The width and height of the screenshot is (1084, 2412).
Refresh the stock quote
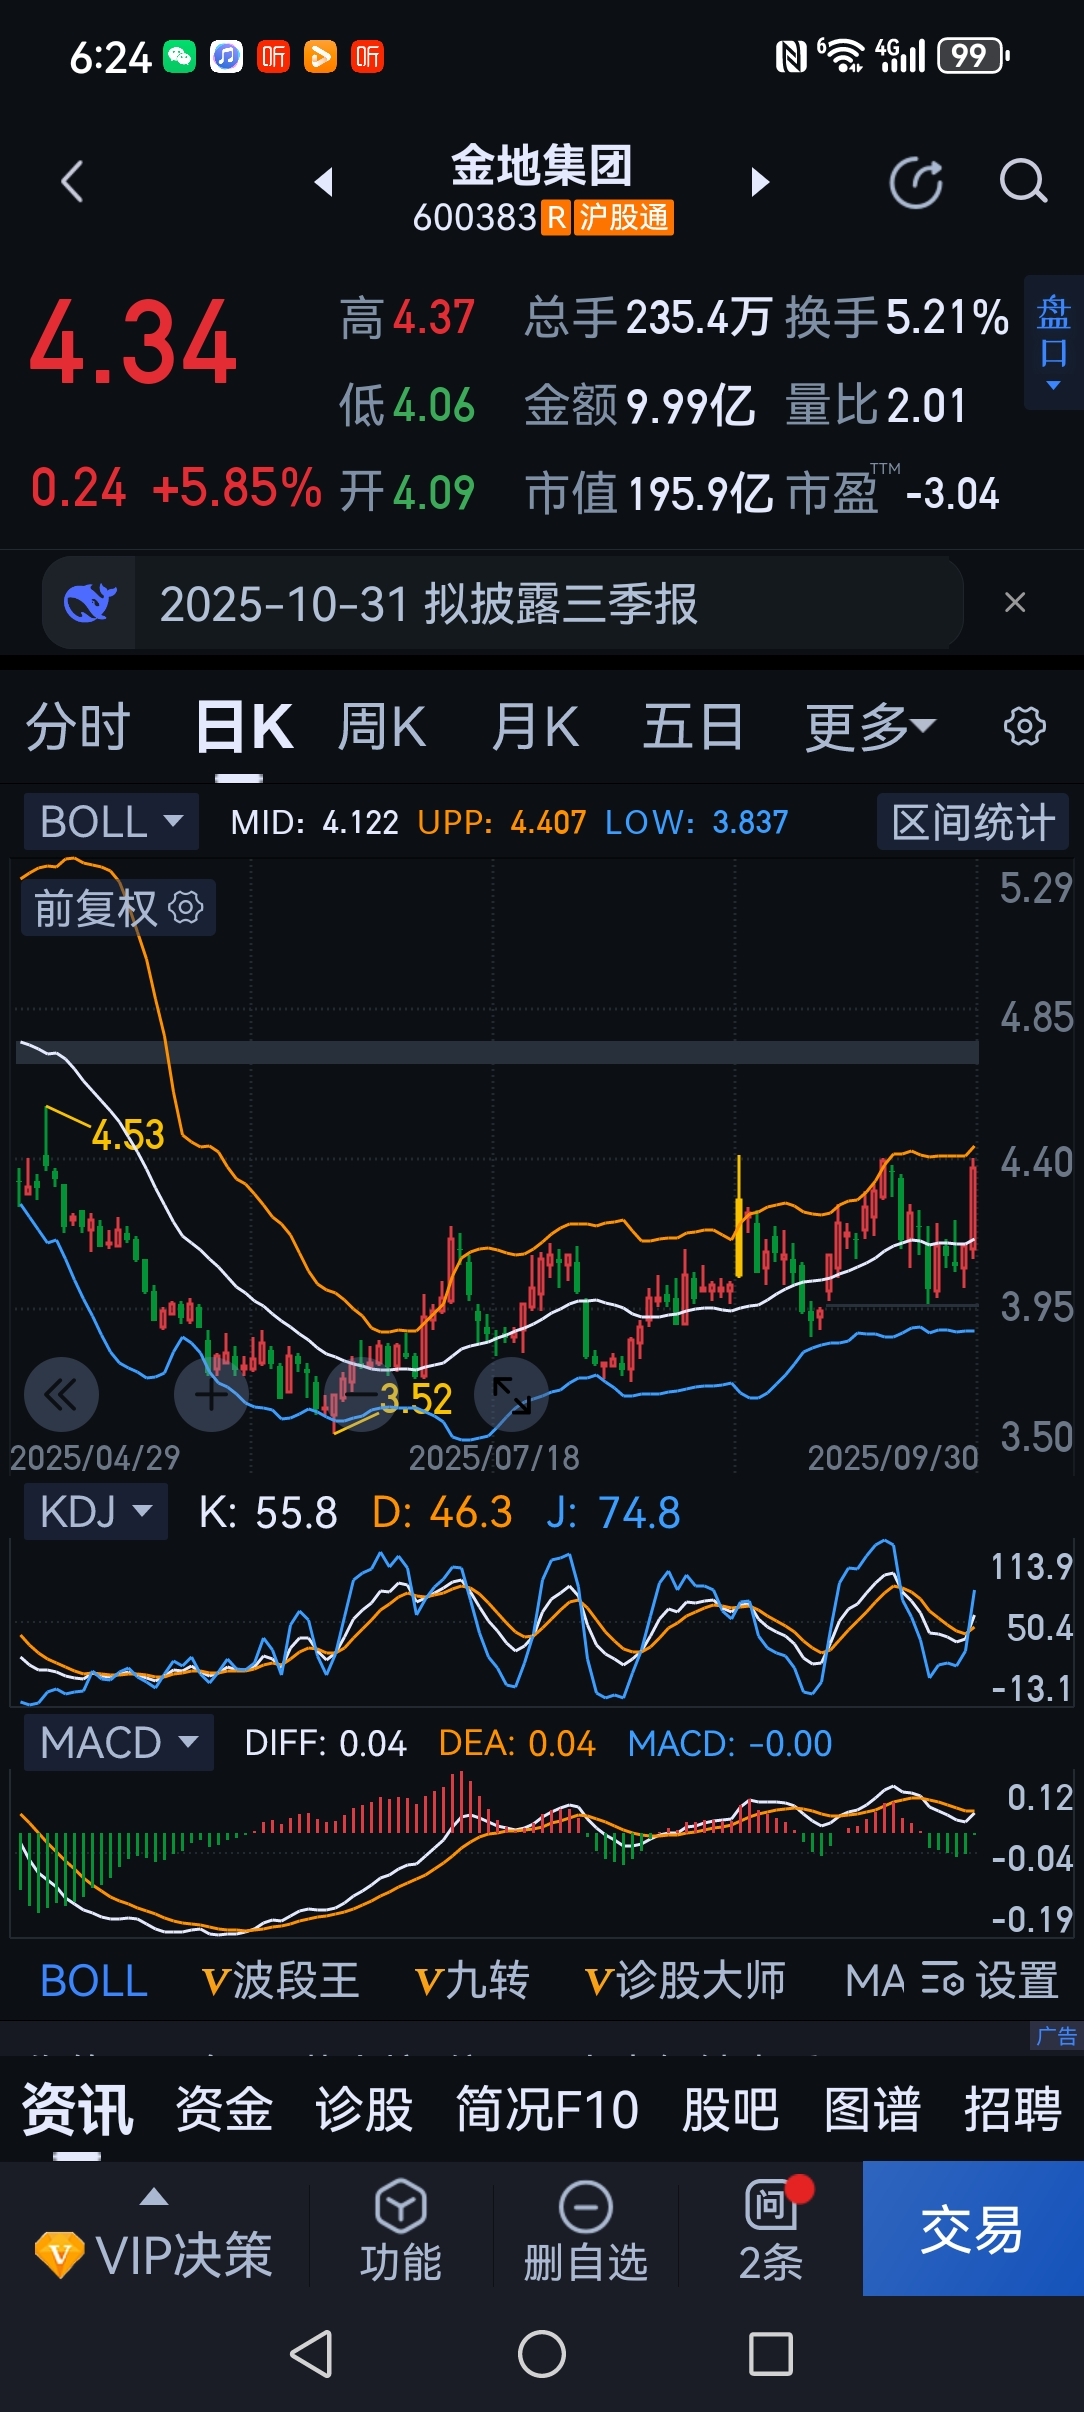tap(916, 183)
